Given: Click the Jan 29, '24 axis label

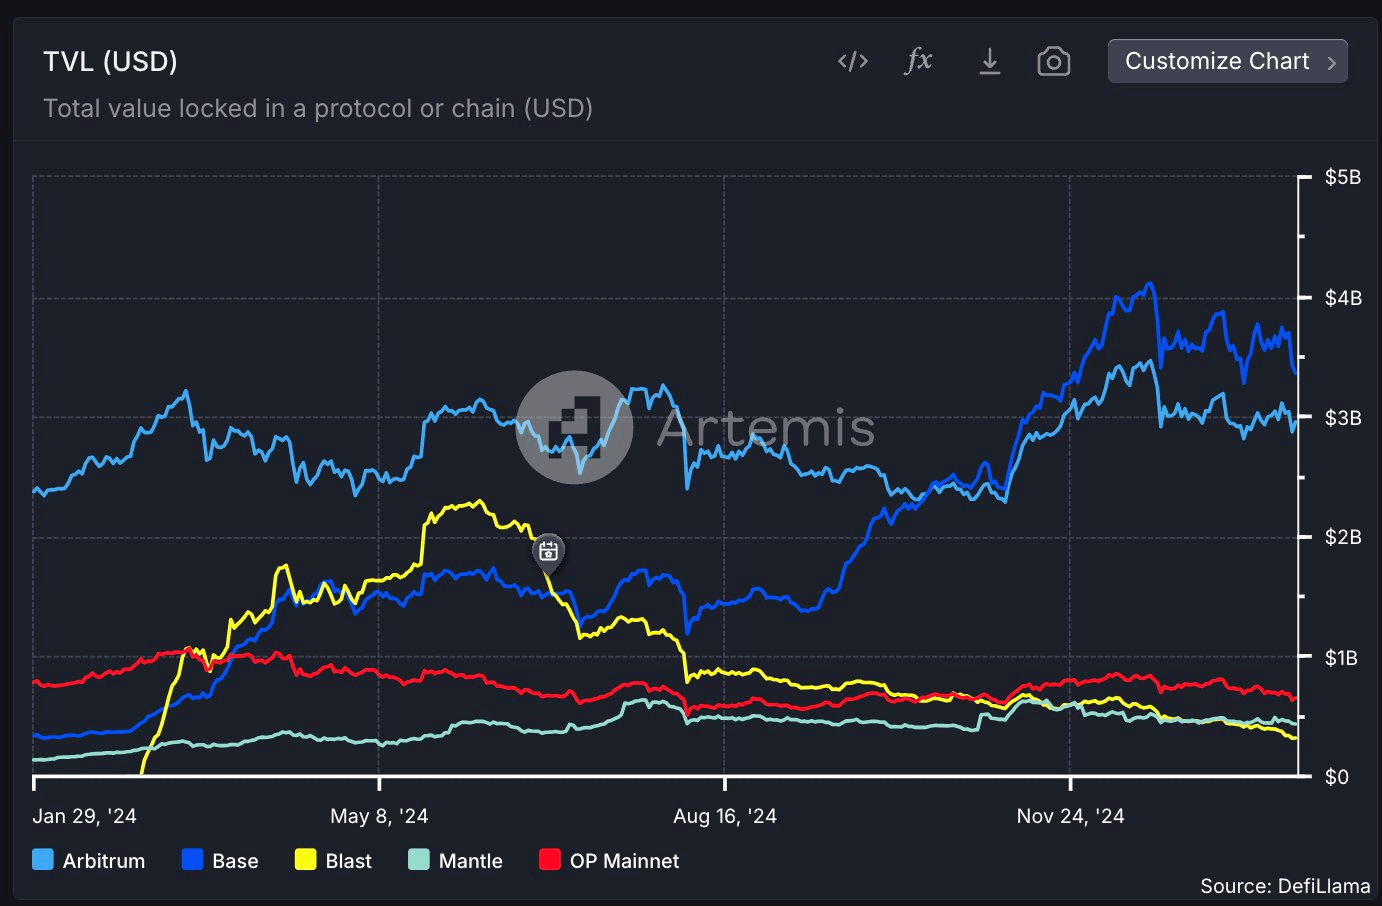Looking at the screenshot, I should 85,816.
